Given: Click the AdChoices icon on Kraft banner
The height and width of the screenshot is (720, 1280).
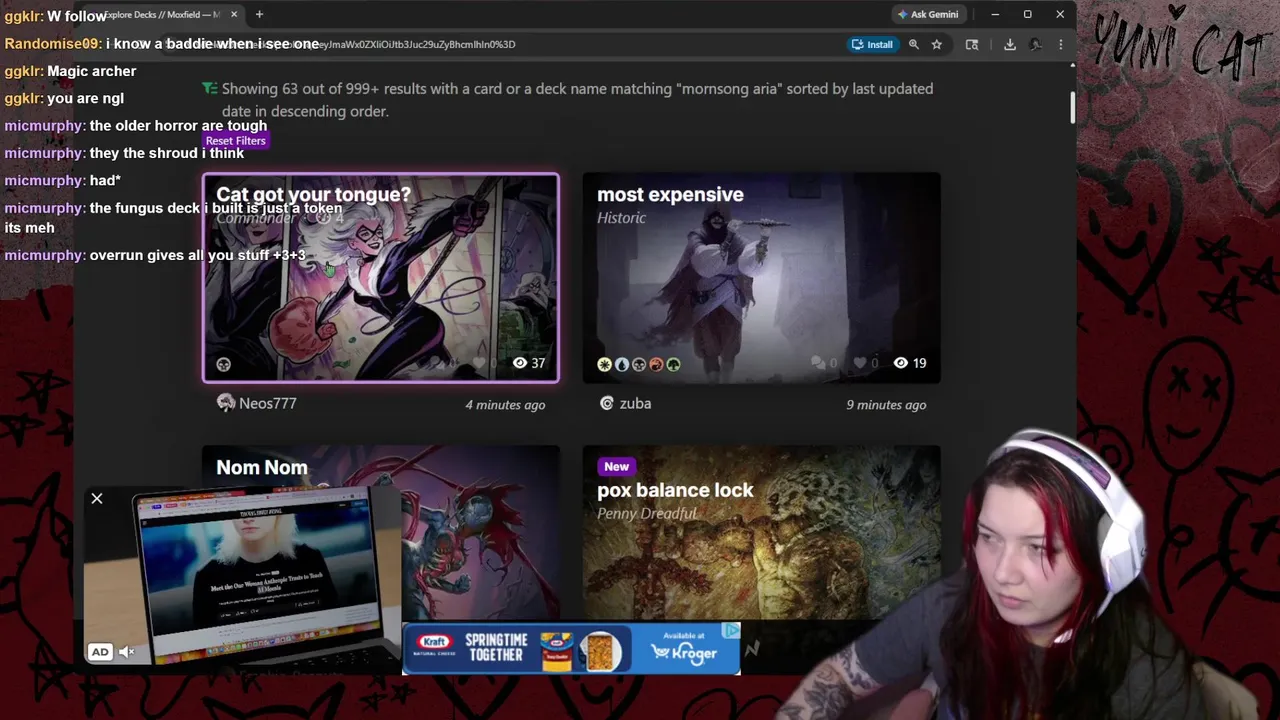Looking at the screenshot, I should coord(732,630).
